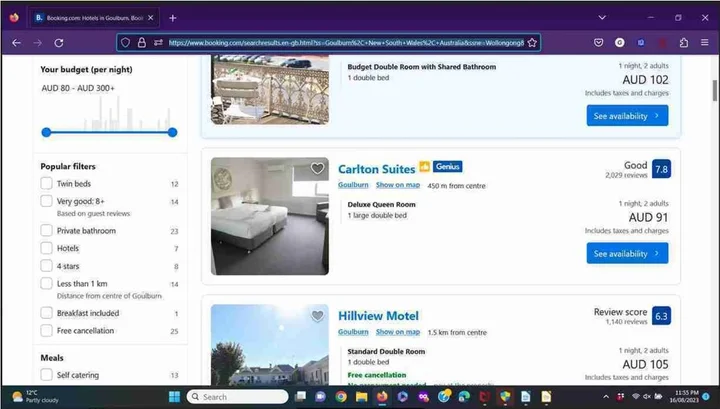Enable the Very good: 8+ filter
This screenshot has width=720, height=409.
pos(46,201)
